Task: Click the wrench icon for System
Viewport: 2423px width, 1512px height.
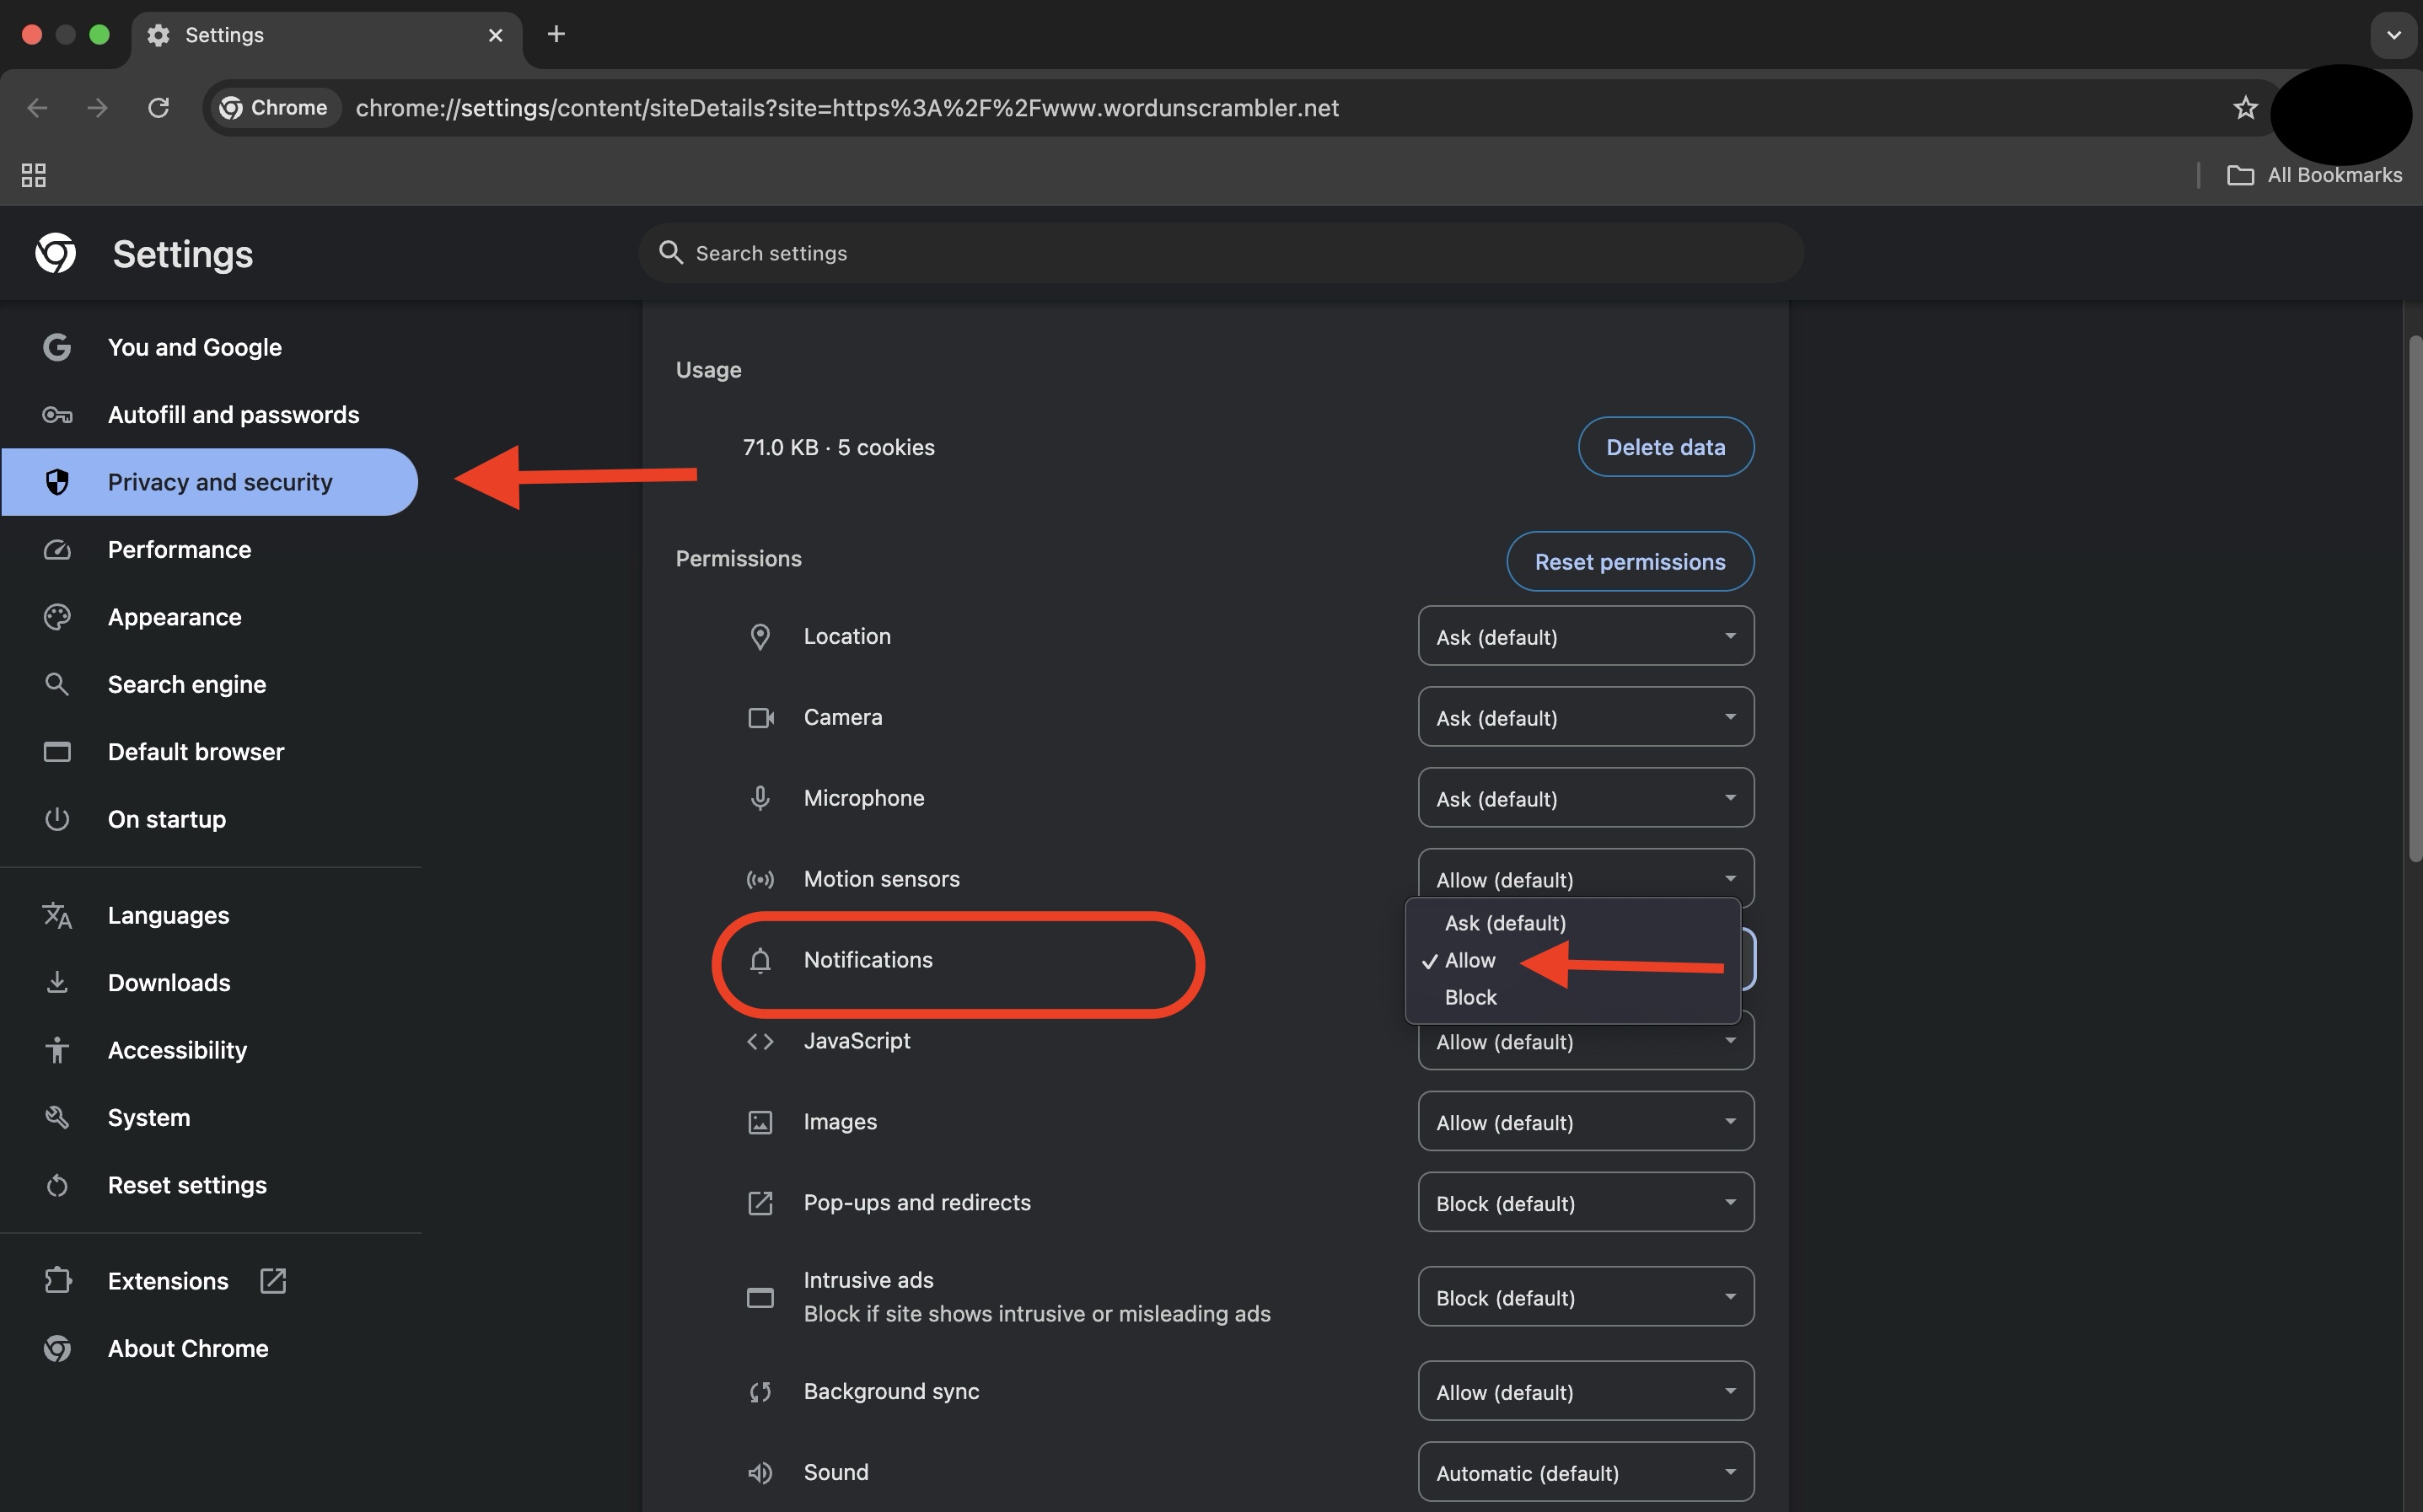Action: (x=57, y=1117)
